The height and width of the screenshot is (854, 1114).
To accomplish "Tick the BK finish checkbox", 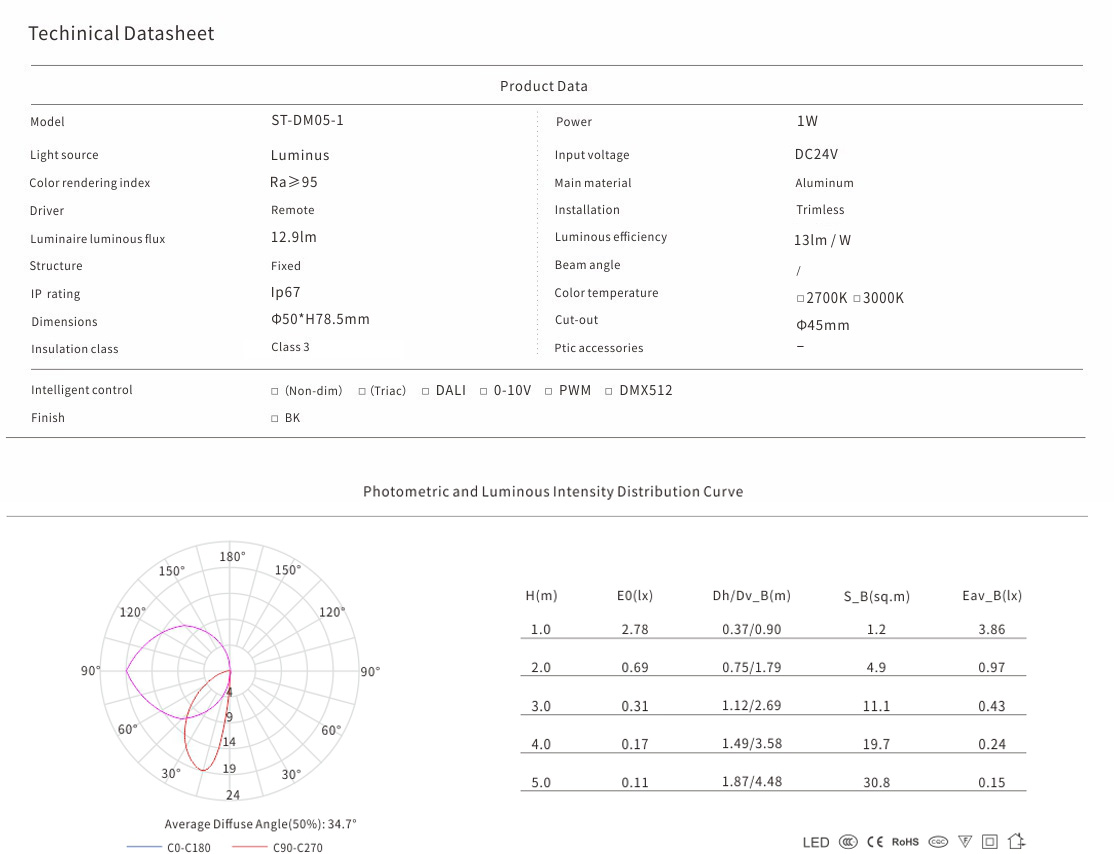I will [x=275, y=419].
